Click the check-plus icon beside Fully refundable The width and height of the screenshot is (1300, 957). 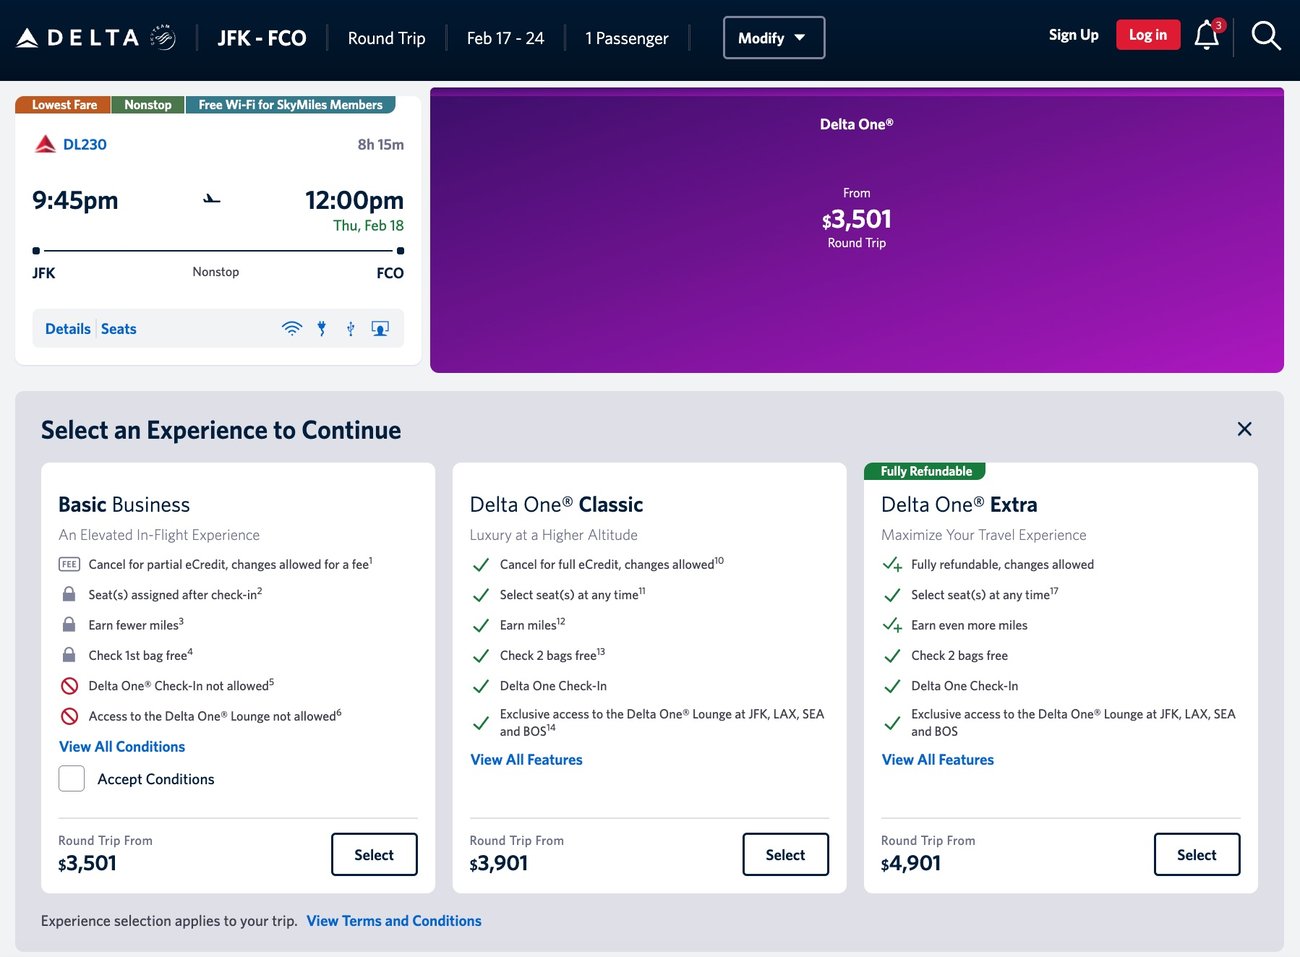[x=893, y=565]
